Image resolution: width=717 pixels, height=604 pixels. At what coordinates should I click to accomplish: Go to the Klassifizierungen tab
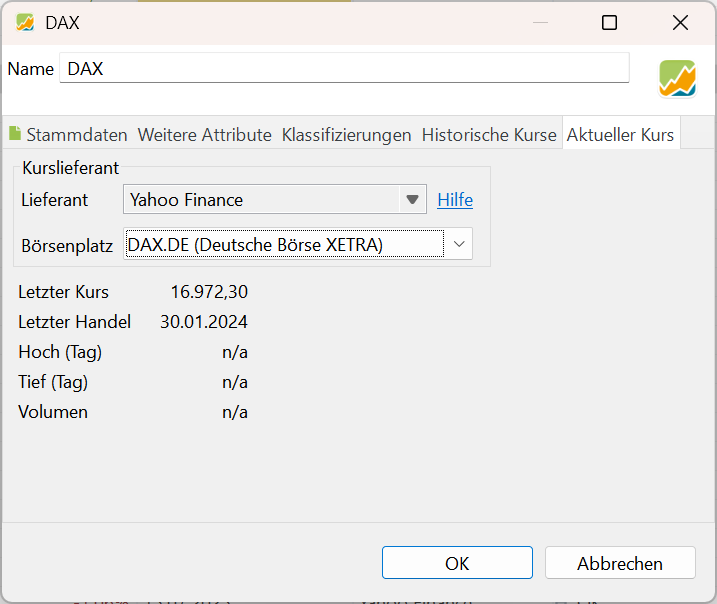point(346,135)
